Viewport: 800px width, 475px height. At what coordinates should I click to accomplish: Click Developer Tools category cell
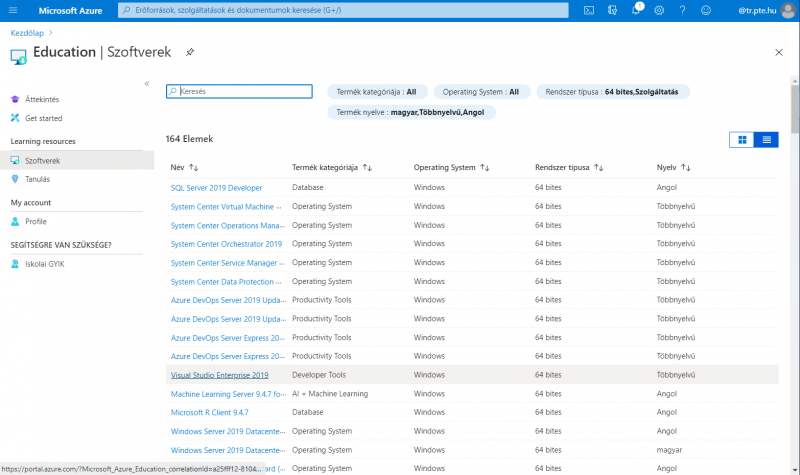(x=319, y=375)
